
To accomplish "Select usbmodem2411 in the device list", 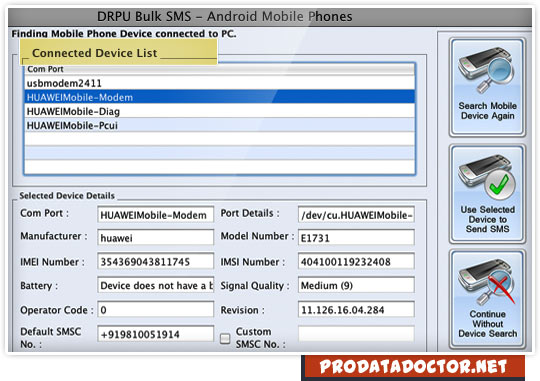I will click(x=220, y=83).
